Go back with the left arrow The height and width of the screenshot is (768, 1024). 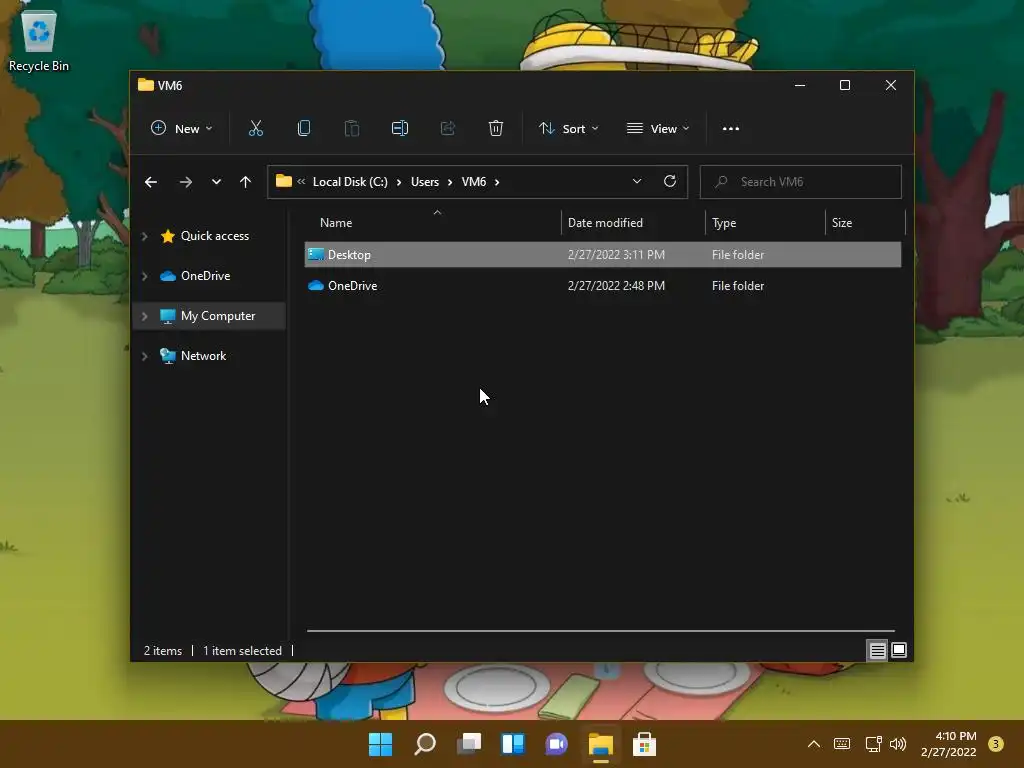click(x=151, y=182)
